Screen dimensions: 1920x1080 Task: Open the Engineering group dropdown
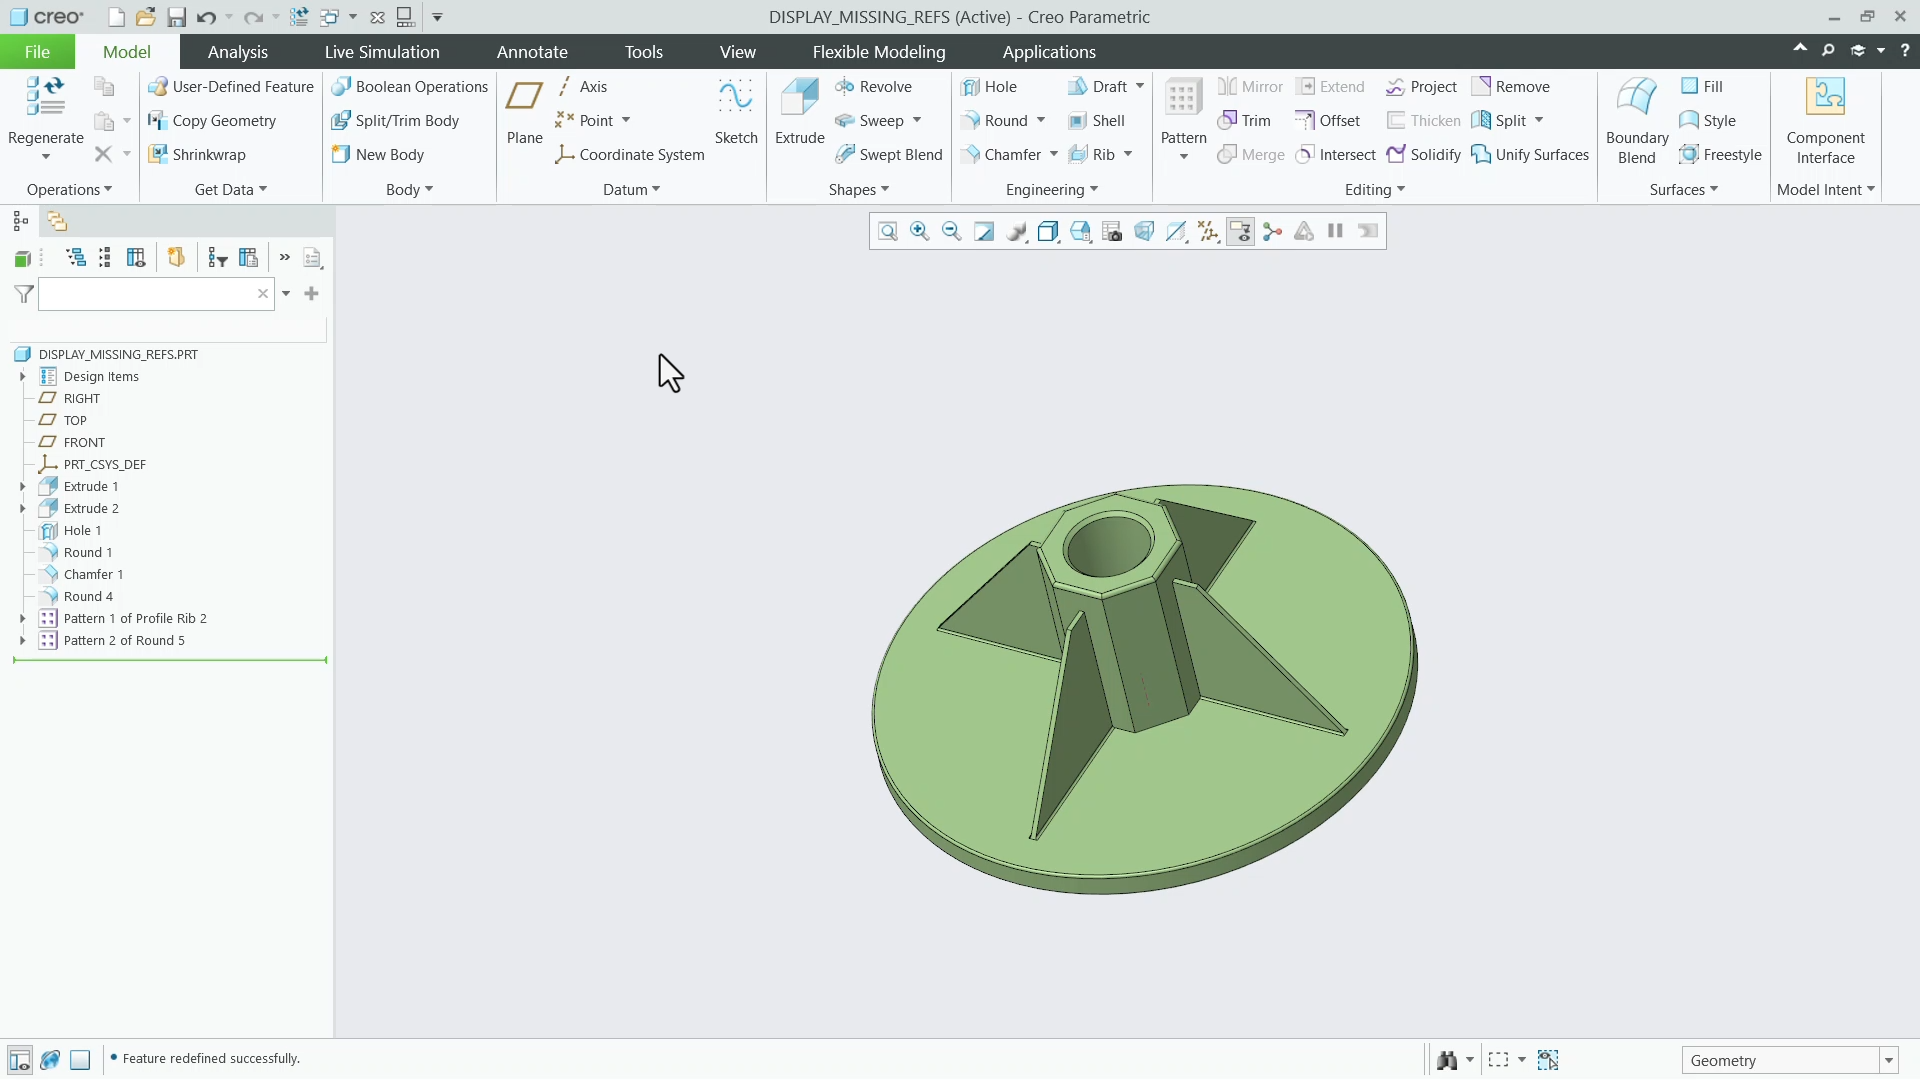1052,190
